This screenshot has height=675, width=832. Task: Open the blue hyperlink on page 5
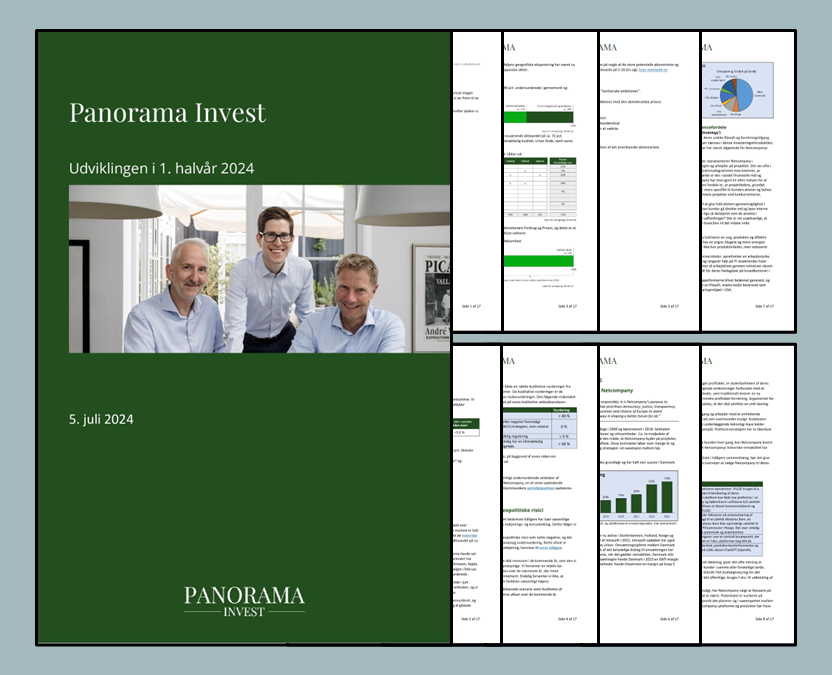653,70
